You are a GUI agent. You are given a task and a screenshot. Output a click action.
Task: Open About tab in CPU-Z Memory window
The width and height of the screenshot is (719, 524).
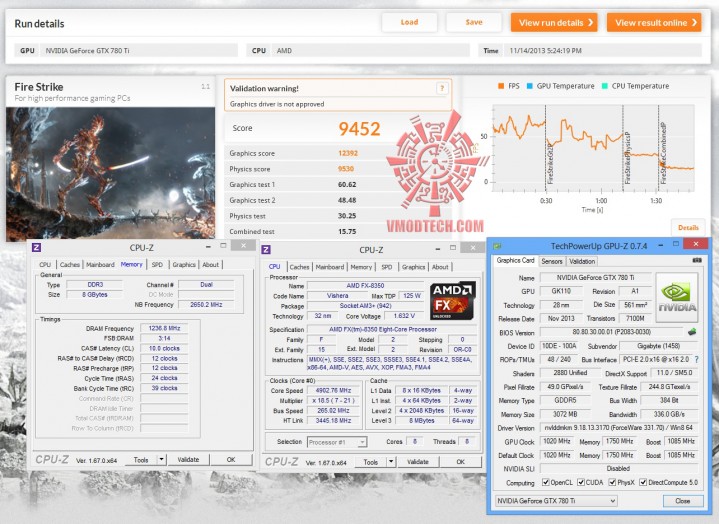[x=210, y=265]
